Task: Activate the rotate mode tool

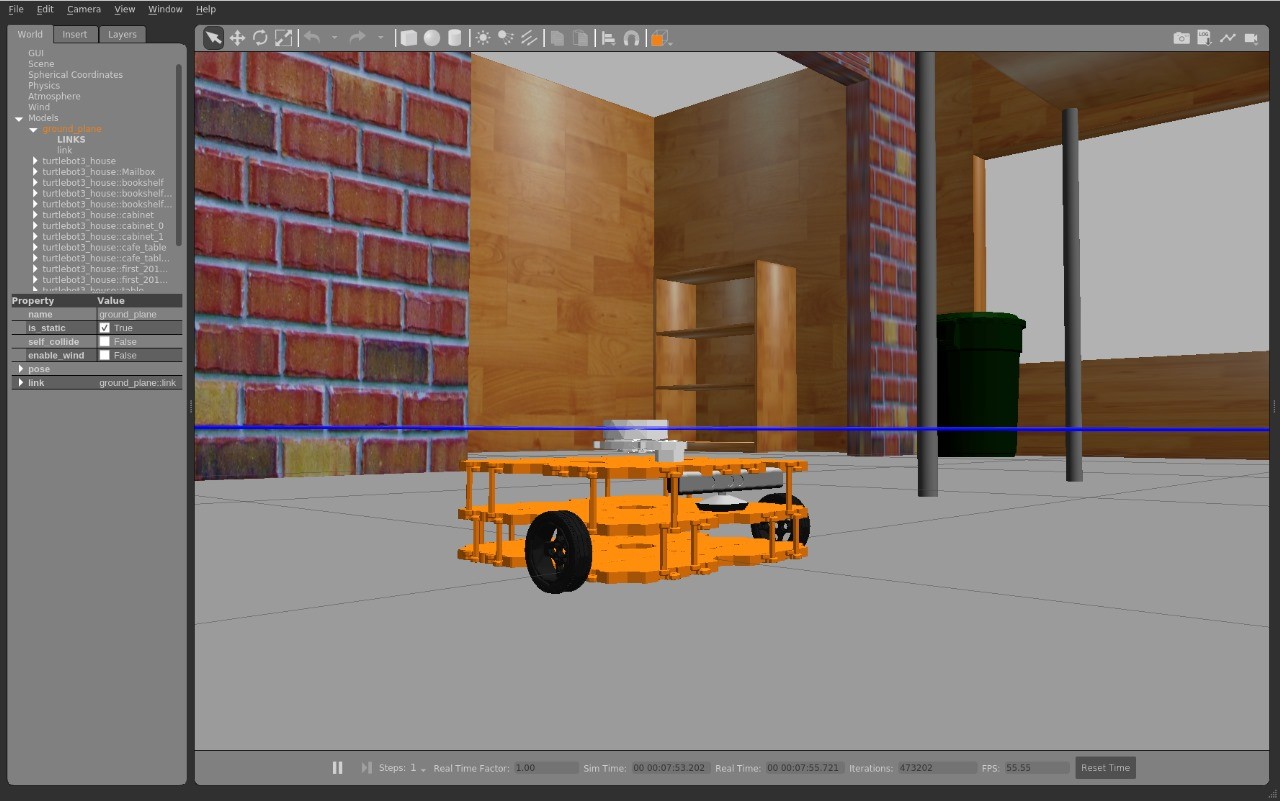Action: point(260,38)
